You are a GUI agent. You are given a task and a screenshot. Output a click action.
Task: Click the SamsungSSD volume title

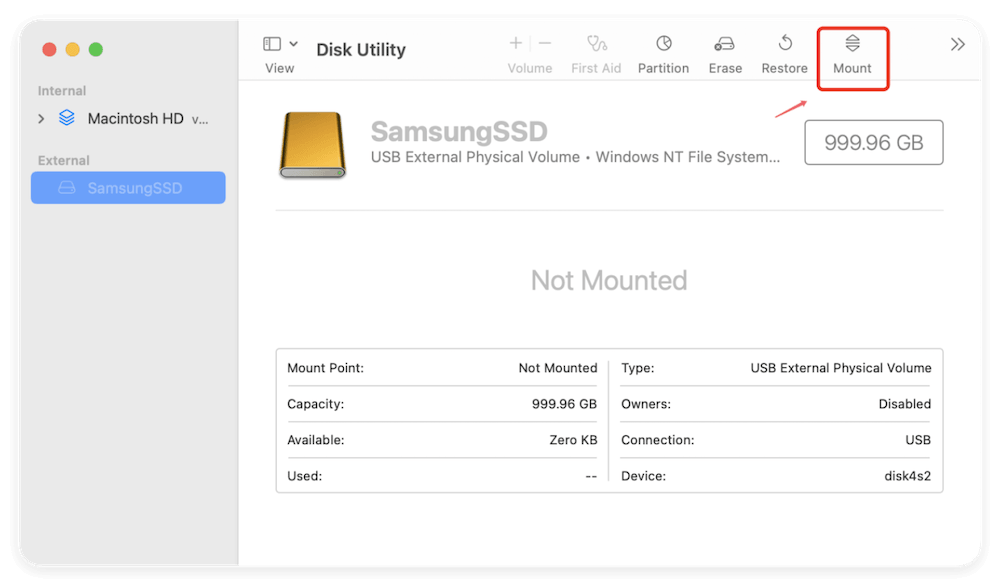click(x=459, y=131)
